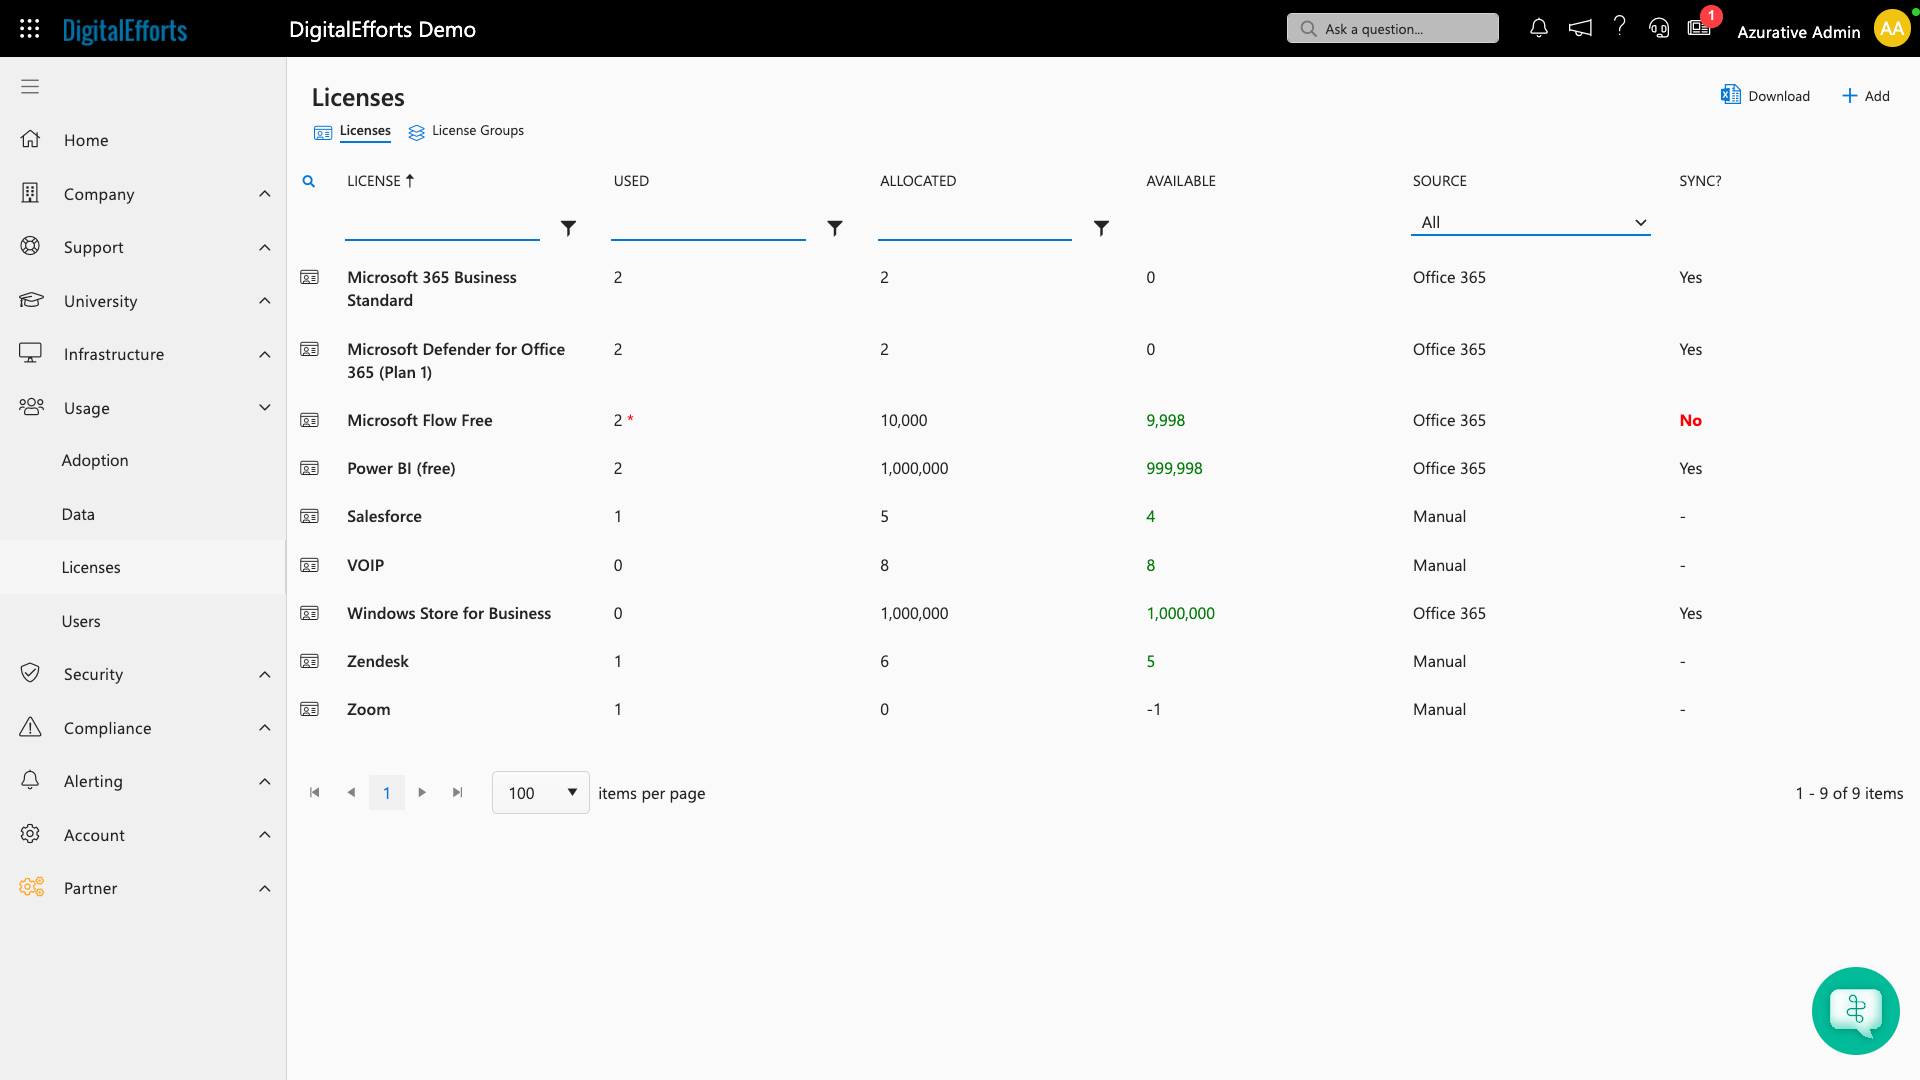The height and width of the screenshot is (1080, 1920).
Task: Click the search magnifier above table
Action: click(x=309, y=181)
